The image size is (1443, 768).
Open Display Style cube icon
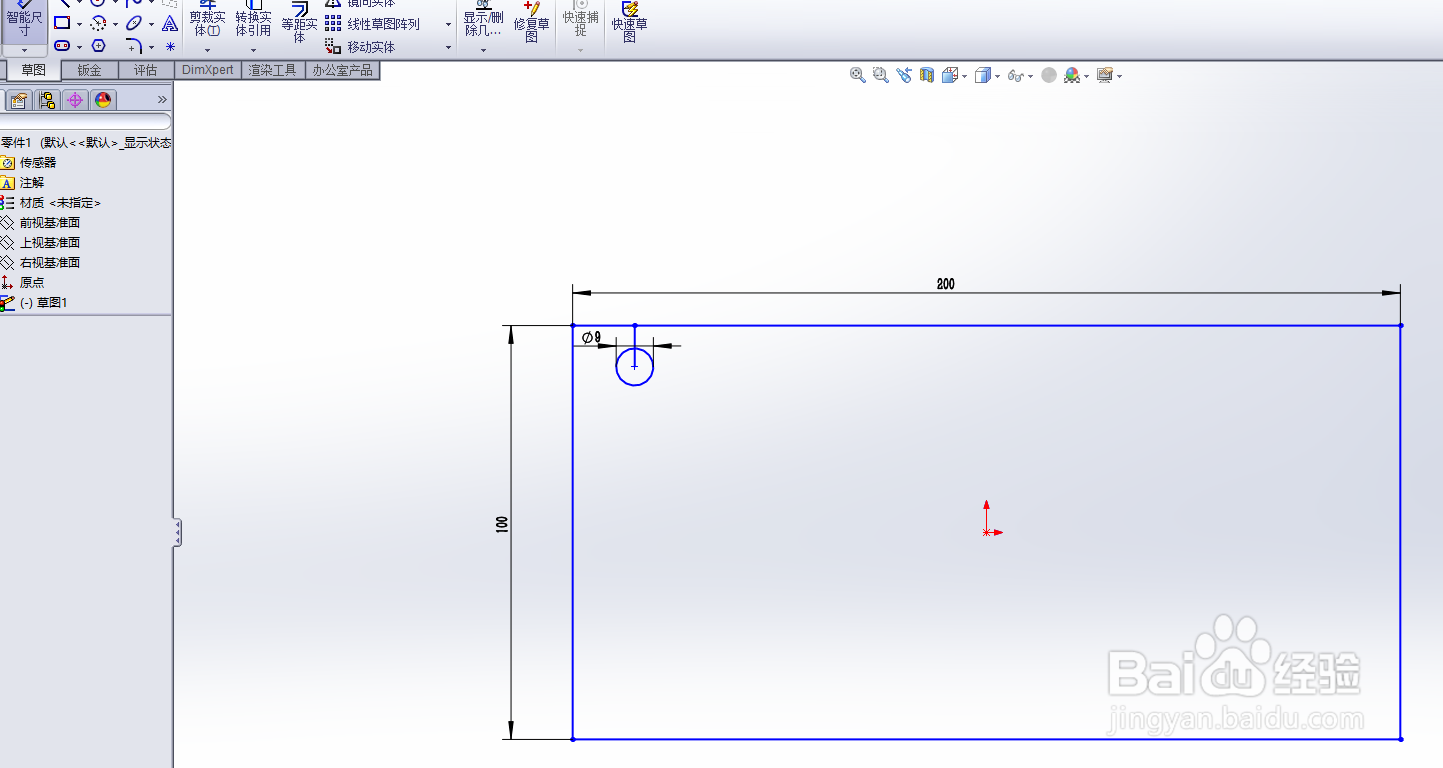pyautogui.click(x=983, y=75)
